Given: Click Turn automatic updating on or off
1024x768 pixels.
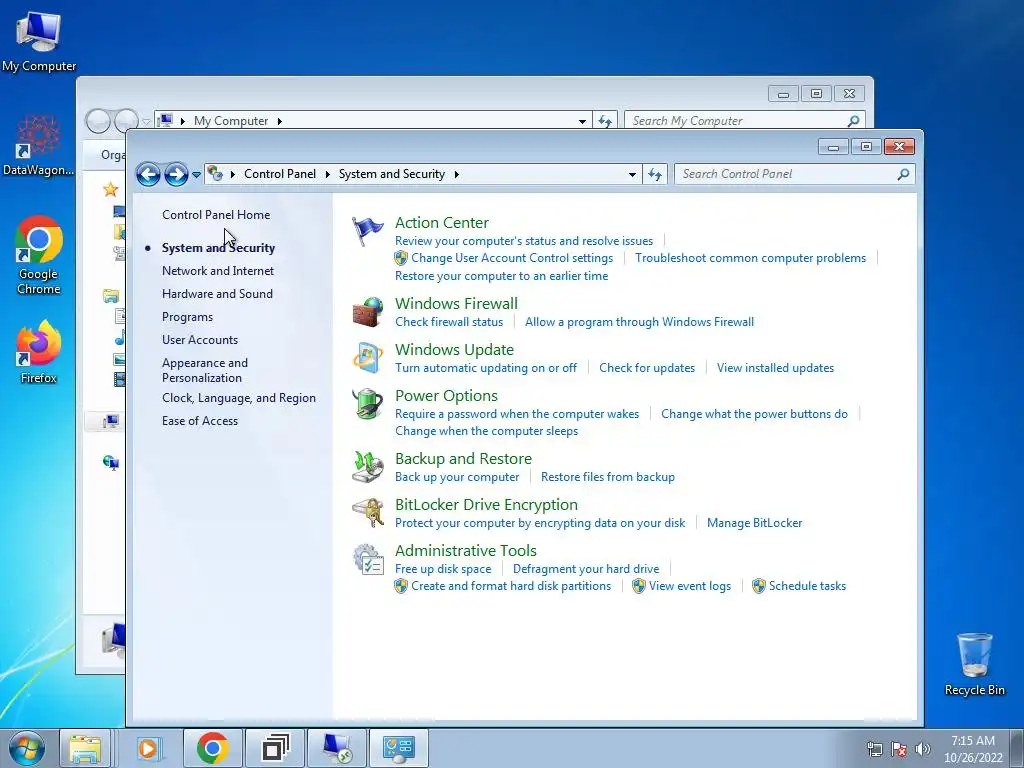Looking at the screenshot, I should pos(486,368).
